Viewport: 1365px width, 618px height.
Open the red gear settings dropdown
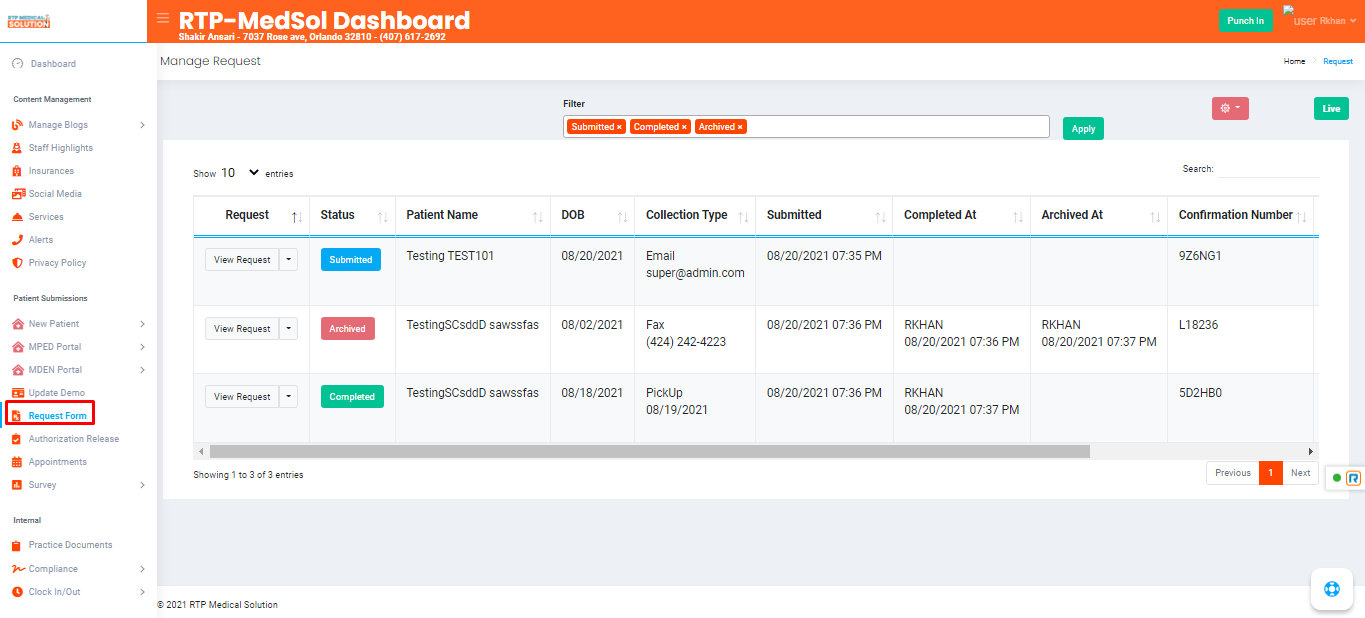1230,108
